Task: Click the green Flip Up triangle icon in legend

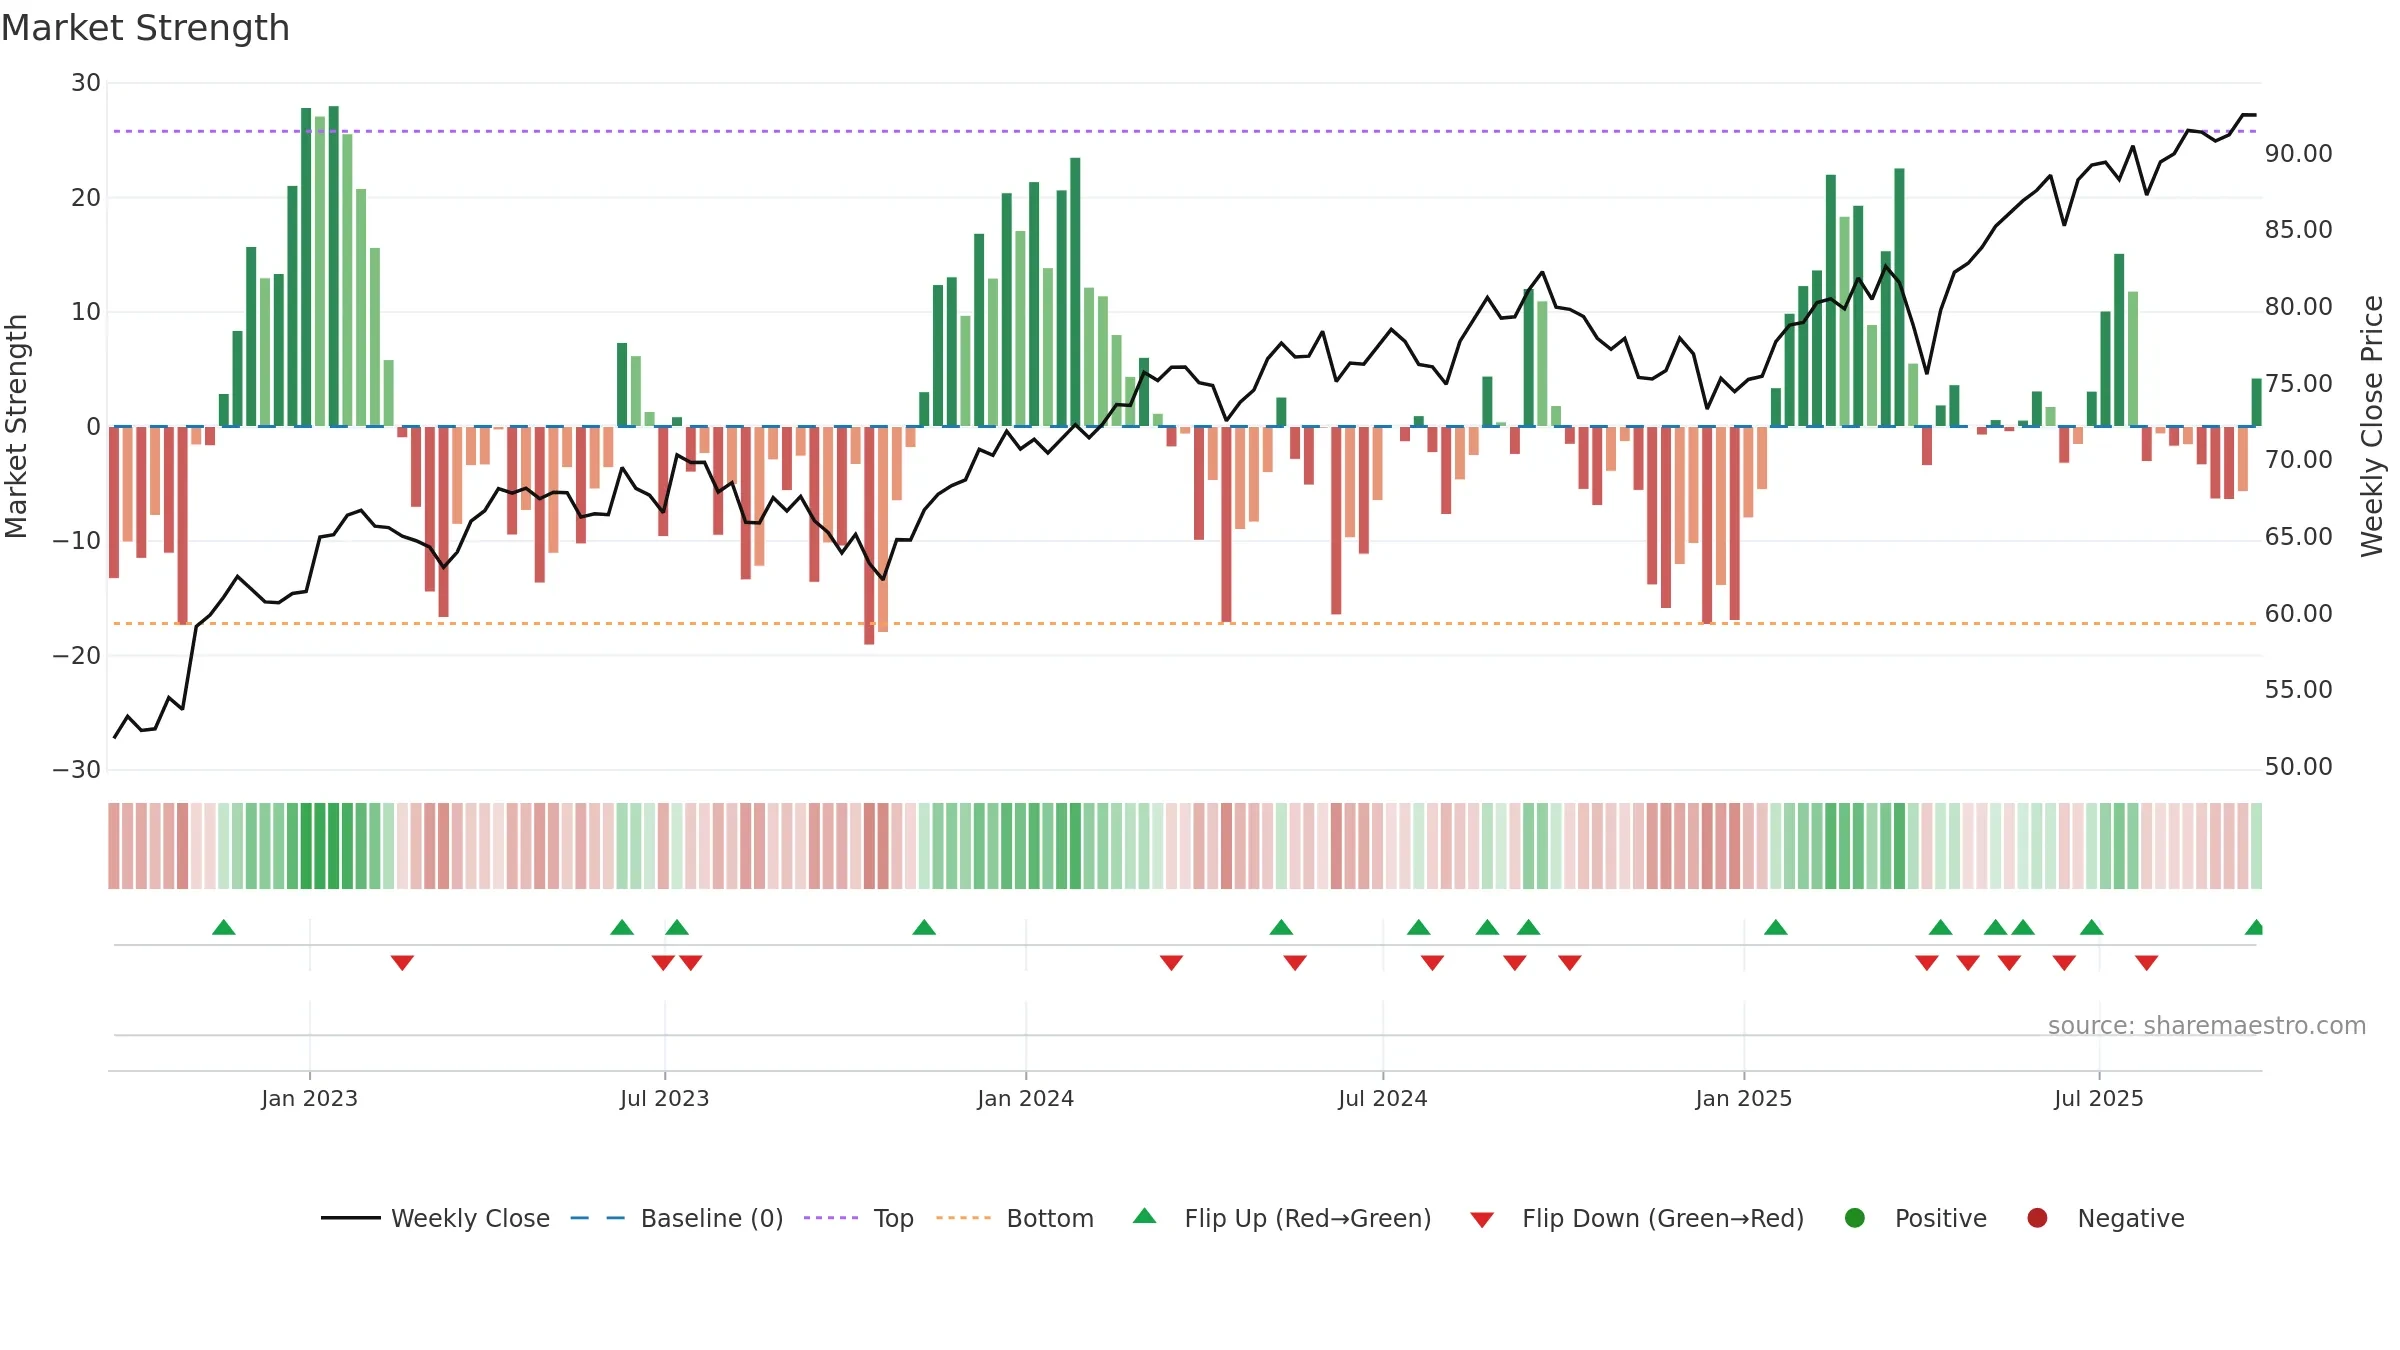Action: click(1145, 1216)
